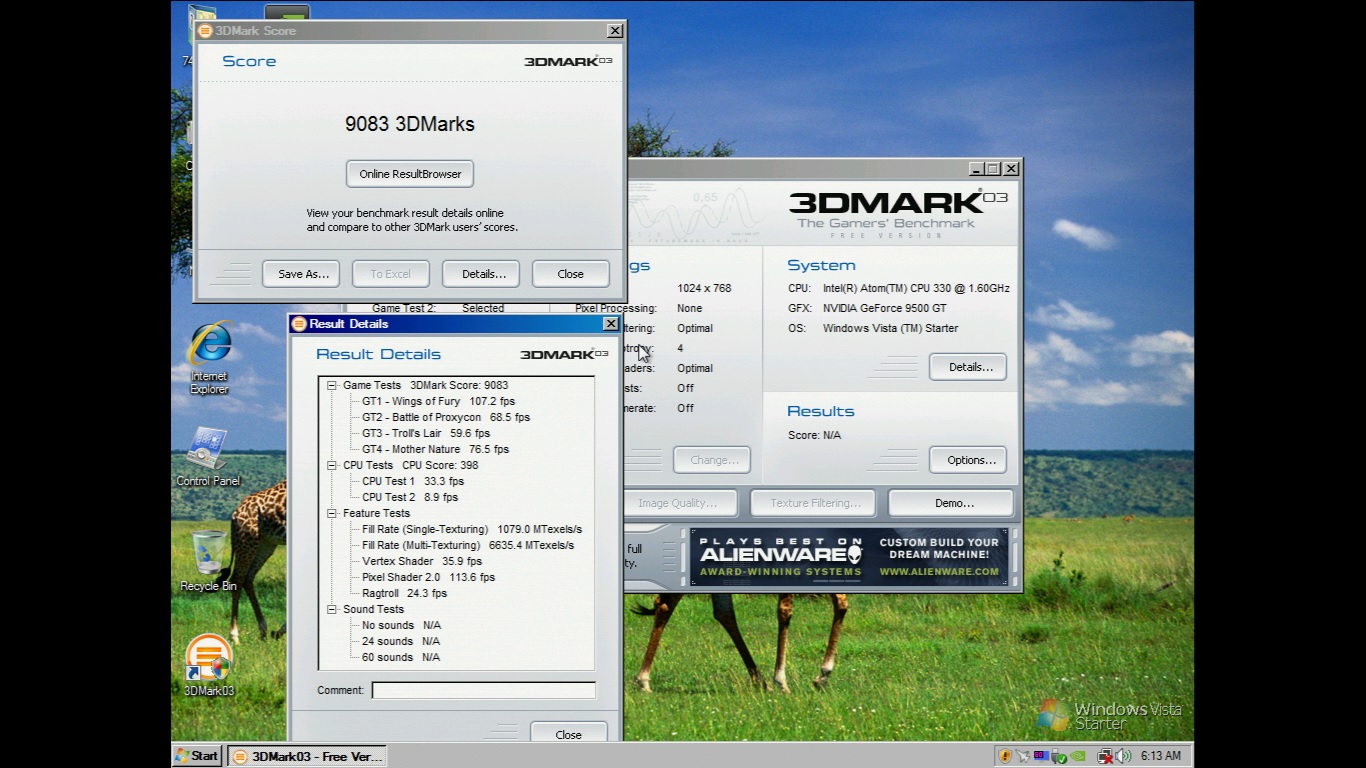The height and width of the screenshot is (768, 1366).
Task: Select the No sounds N/A row
Action: pyautogui.click(x=401, y=625)
